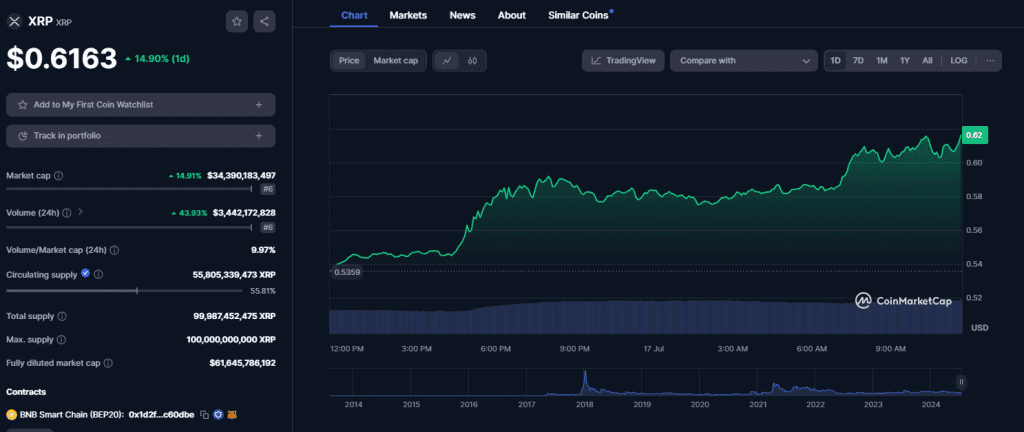Switch to the candlestick chart icon
1024x432 pixels.
(x=471, y=61)
